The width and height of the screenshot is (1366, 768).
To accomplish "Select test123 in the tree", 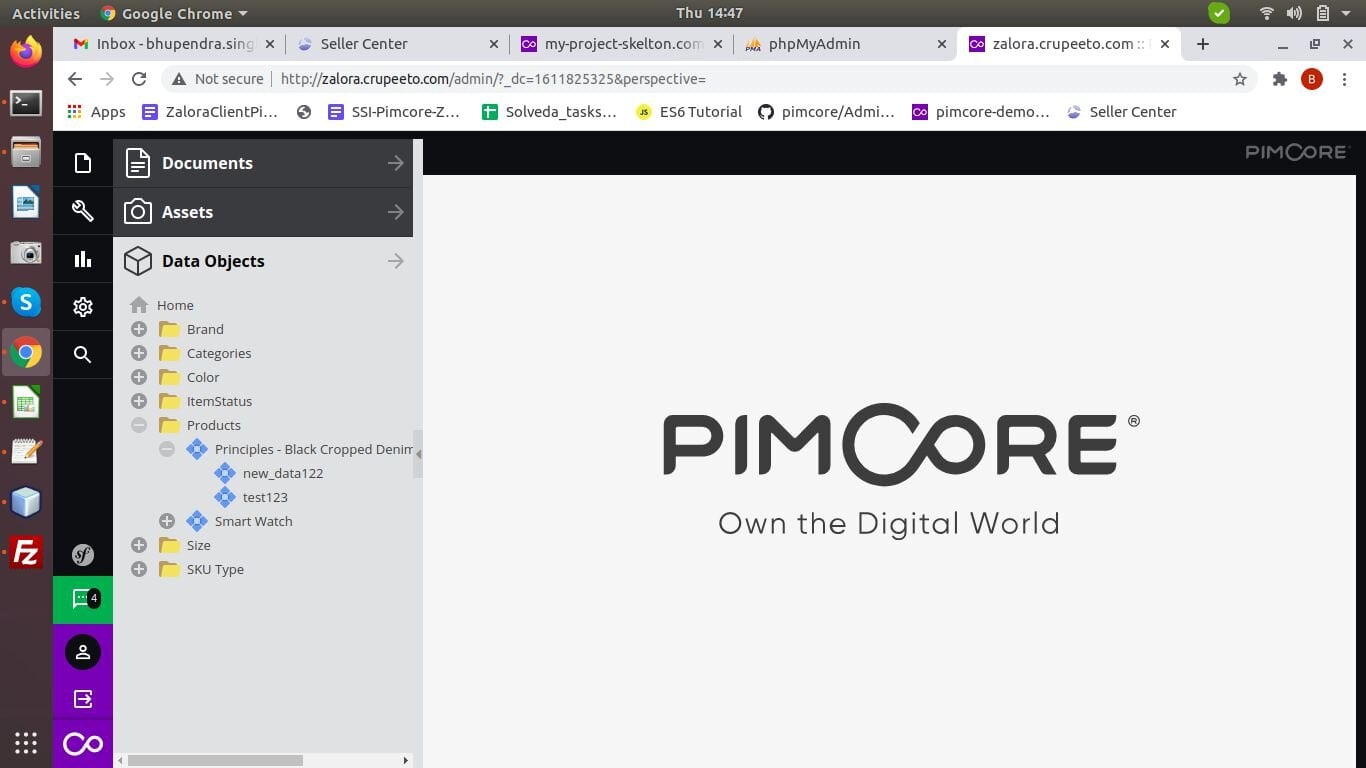I will pyautogui.click(x=265, y=497).
